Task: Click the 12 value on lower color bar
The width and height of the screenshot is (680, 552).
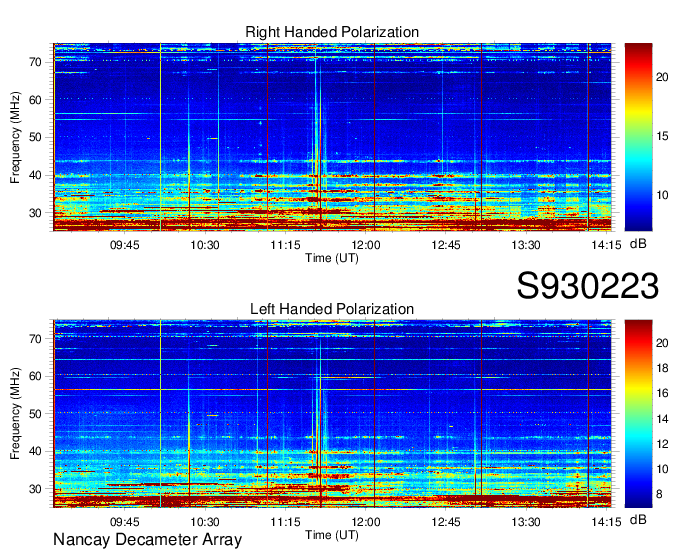Action: coord(662,444)
